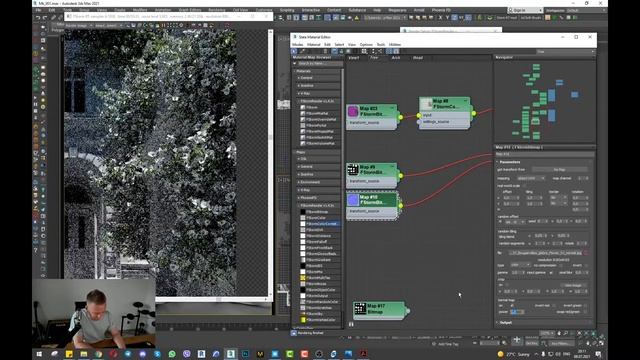Click yellow output socket of Map #23 node
640x360 pixels.
[401, 117]
